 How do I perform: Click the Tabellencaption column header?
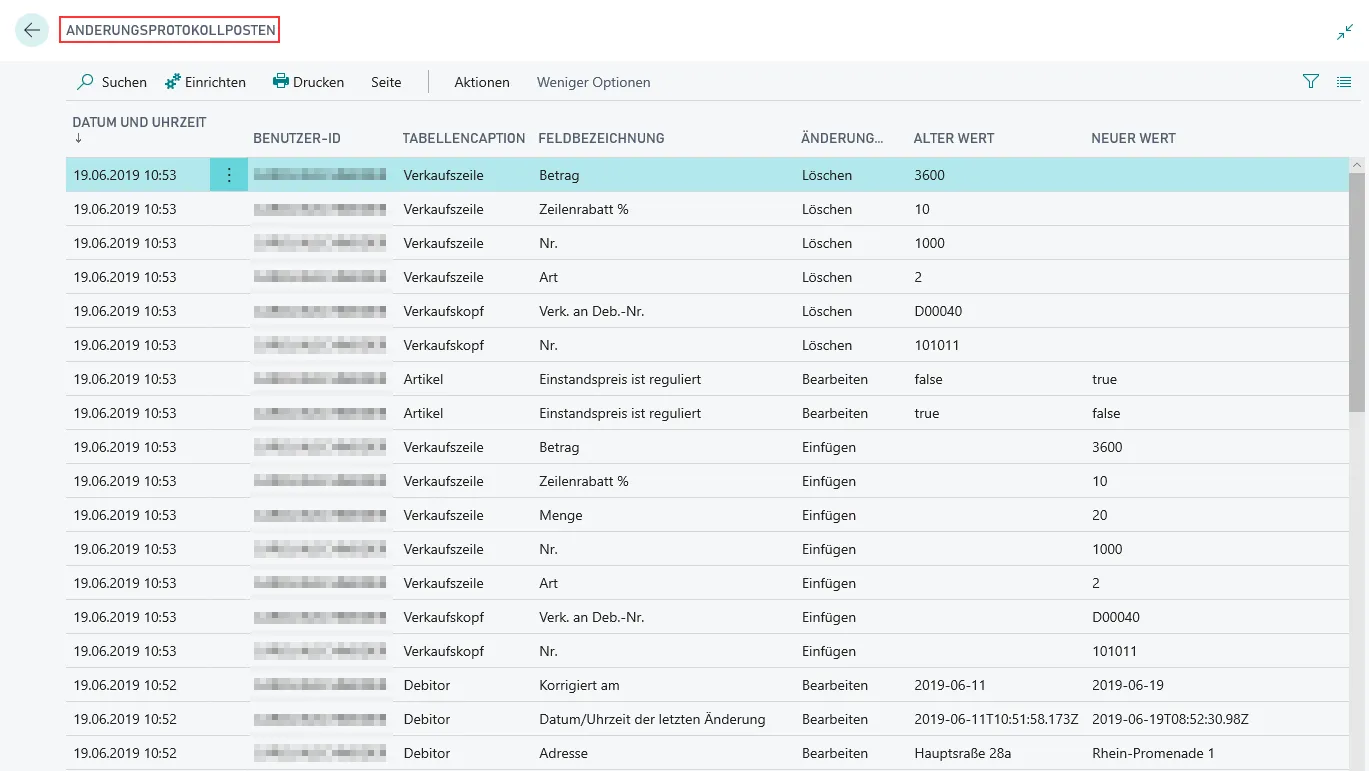click(464, 138)
